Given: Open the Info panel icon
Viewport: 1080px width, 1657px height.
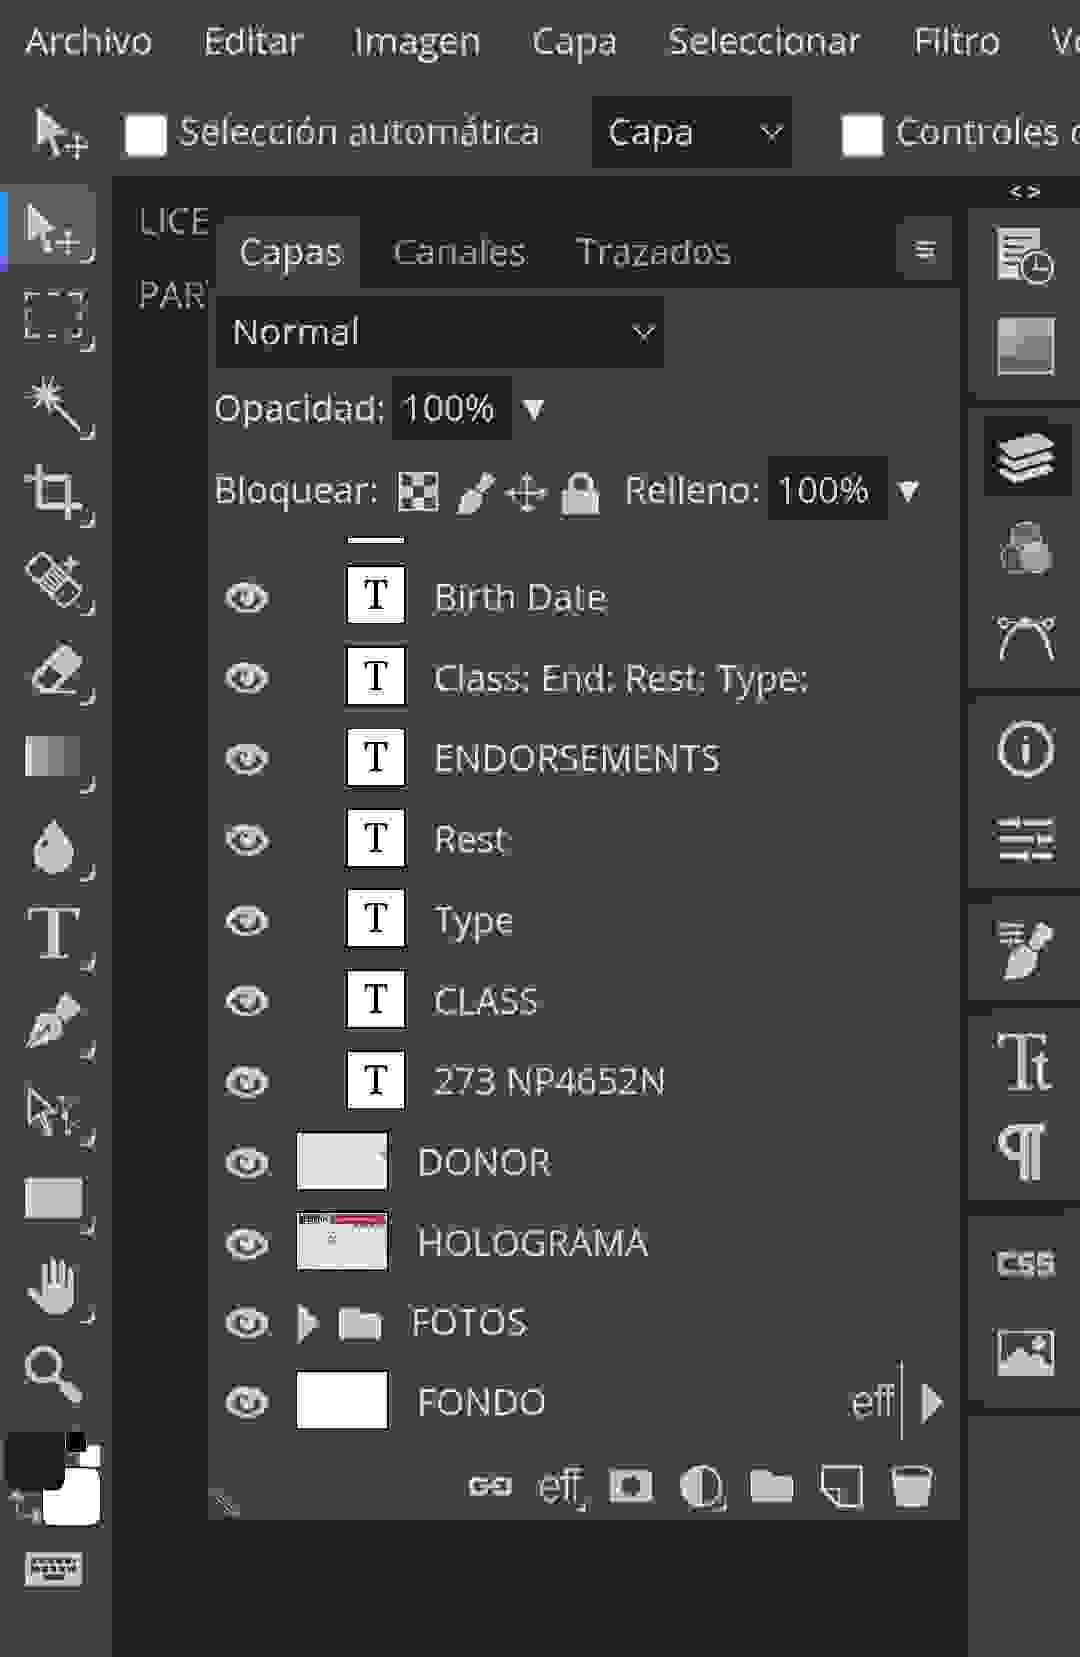Looking at the screenshot, I should point(1025,748).
